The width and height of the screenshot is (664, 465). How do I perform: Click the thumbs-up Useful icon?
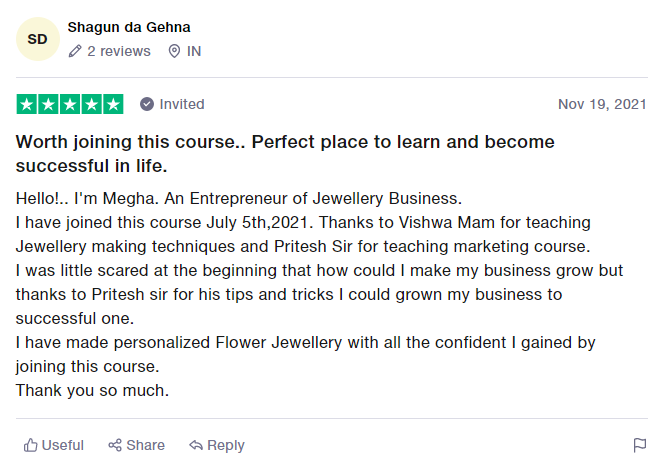pos(31,445)
